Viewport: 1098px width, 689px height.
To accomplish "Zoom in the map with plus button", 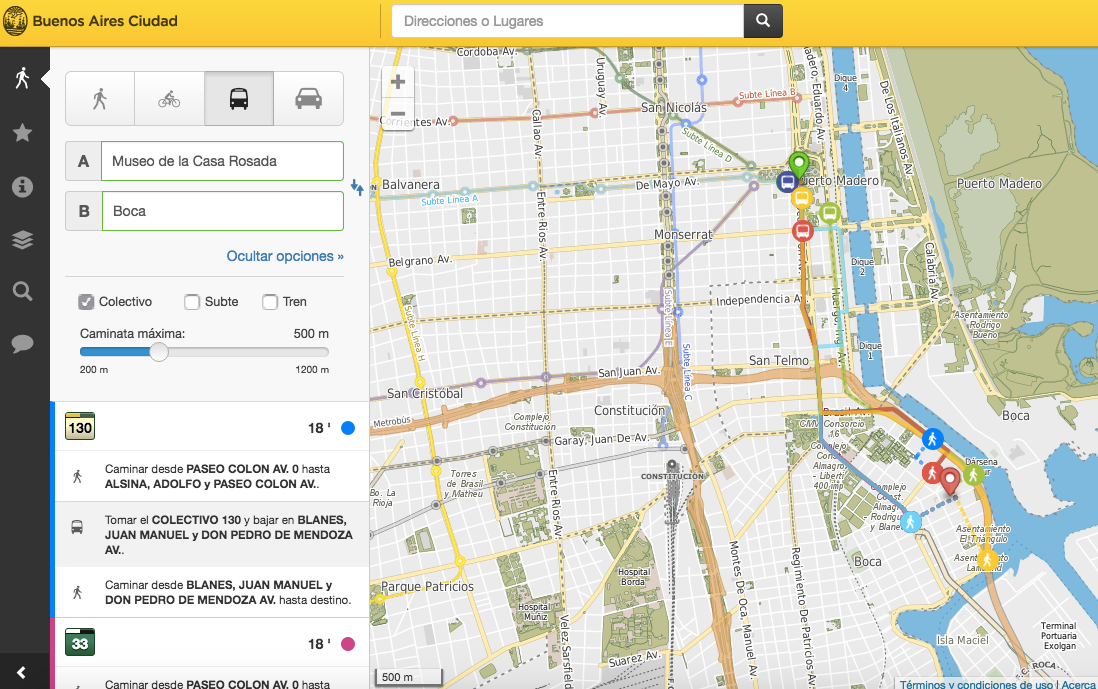I will point(398,81).
